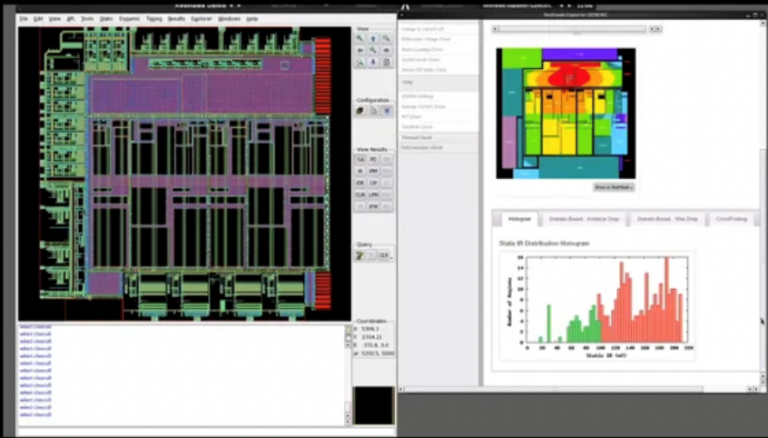The height and width of the screenshot is (438, 768).
Task: Show IPR results in View Results
Action: (x=373, y=207)
